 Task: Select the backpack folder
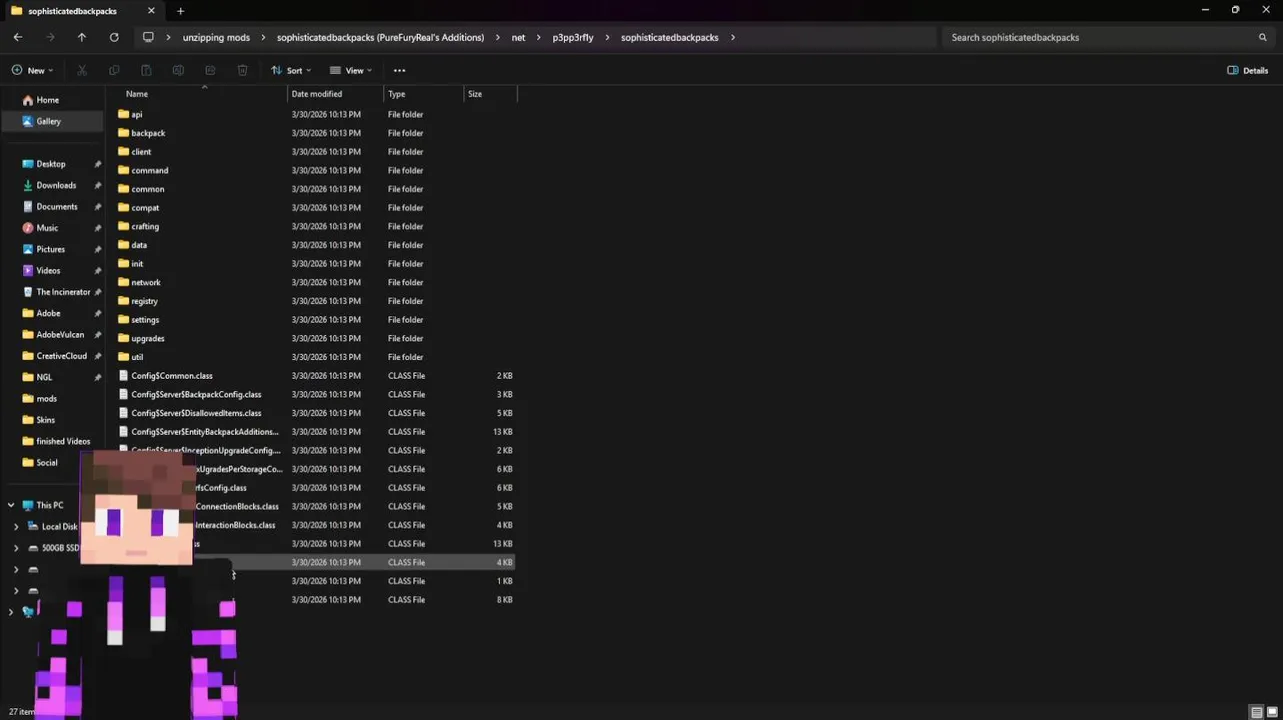[148, 133]
